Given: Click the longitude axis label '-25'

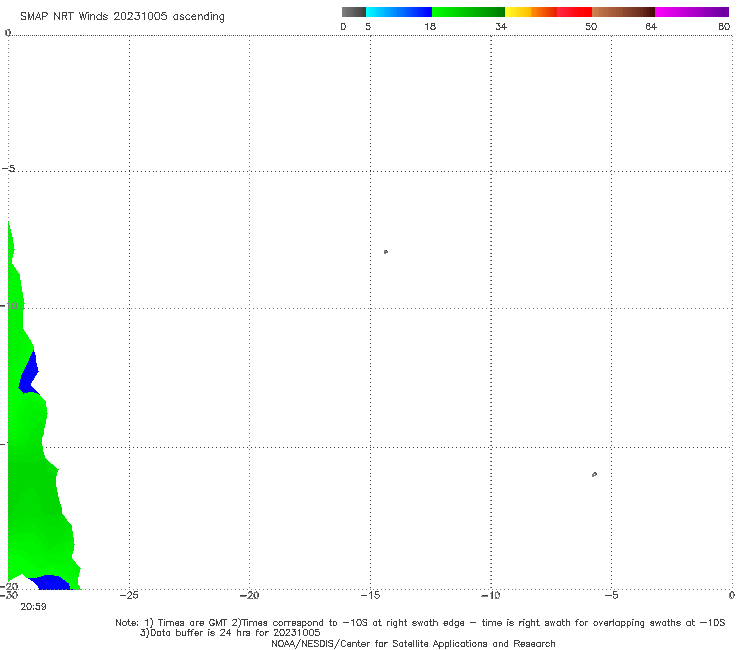Looking at the screenshot, I should tap(129, 595).
